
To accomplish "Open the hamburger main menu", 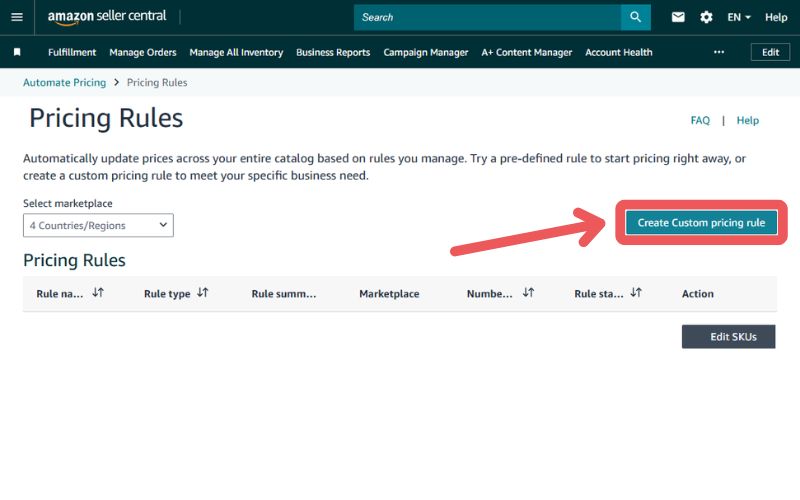I will [17, 17].
